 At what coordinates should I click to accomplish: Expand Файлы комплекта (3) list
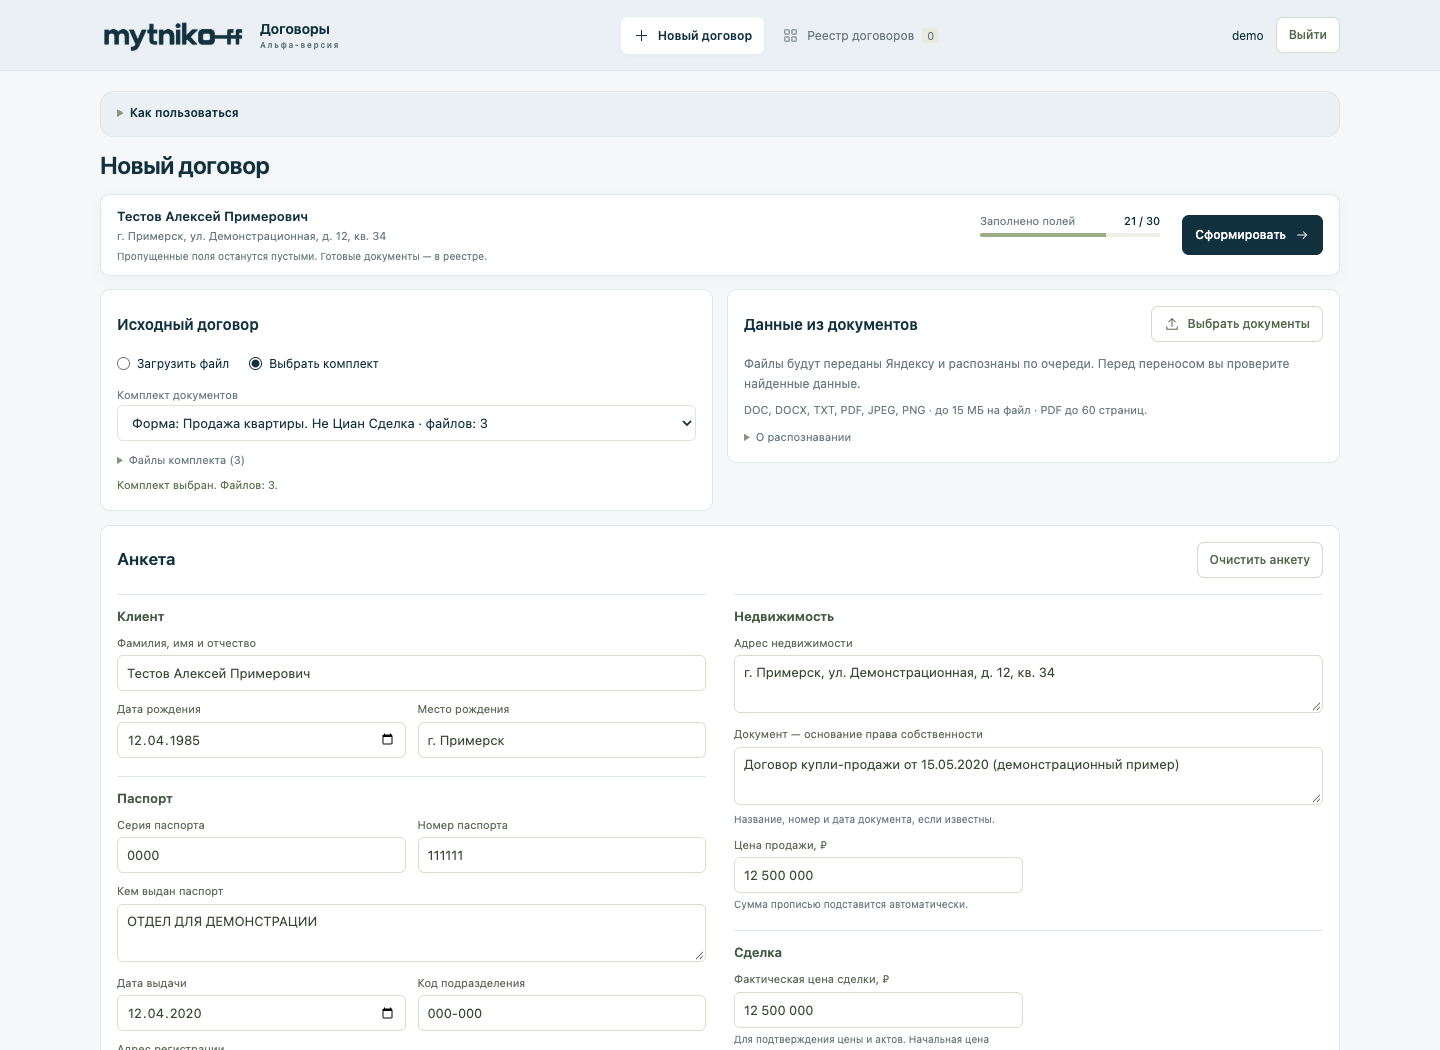click(181, 460)
